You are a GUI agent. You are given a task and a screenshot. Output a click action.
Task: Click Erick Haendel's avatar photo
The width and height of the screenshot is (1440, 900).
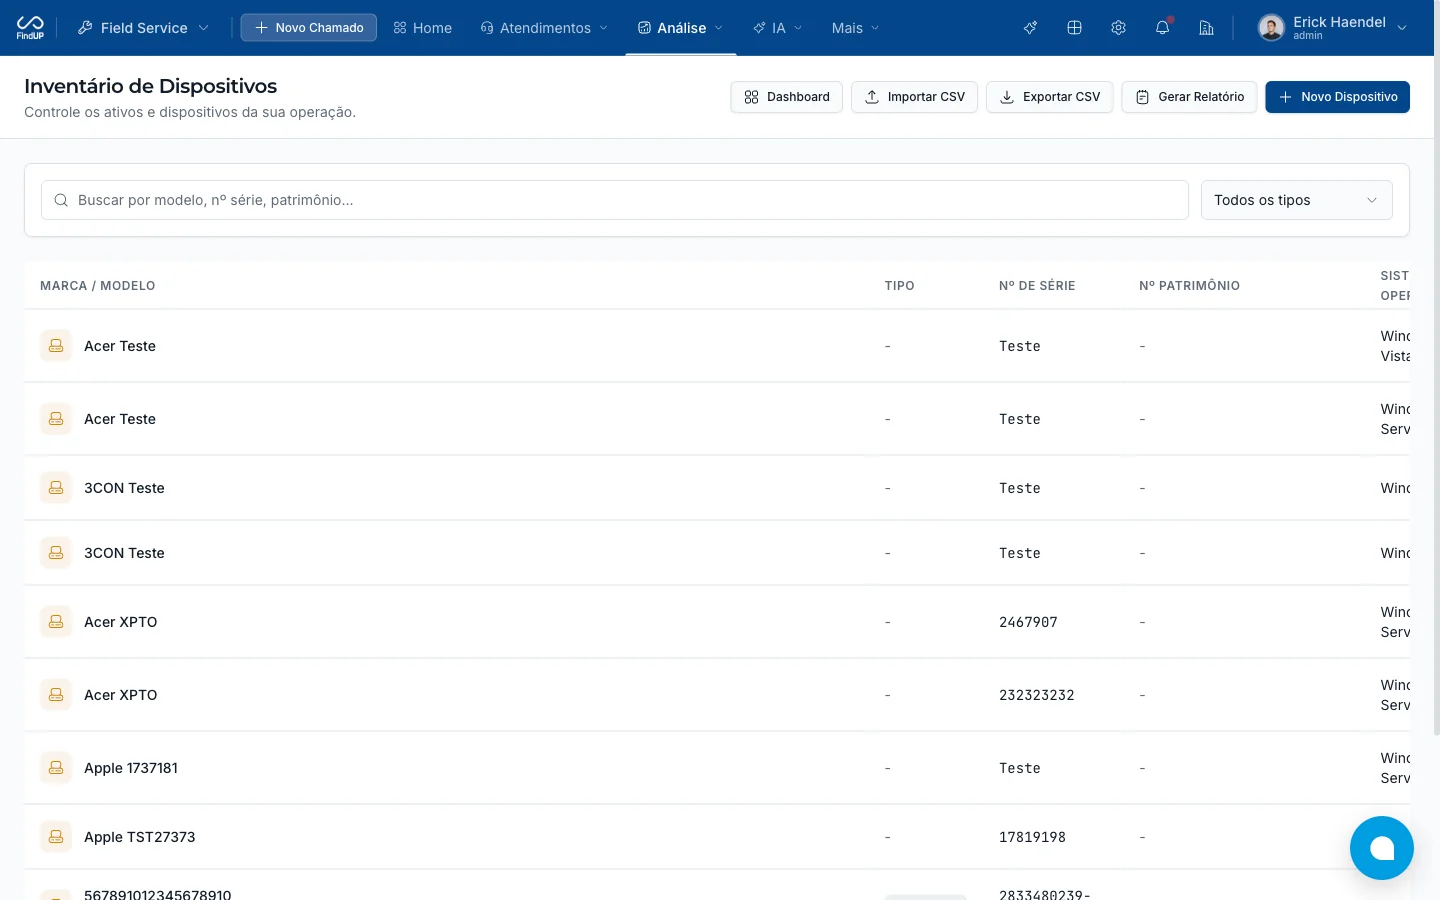(1271, 28)
